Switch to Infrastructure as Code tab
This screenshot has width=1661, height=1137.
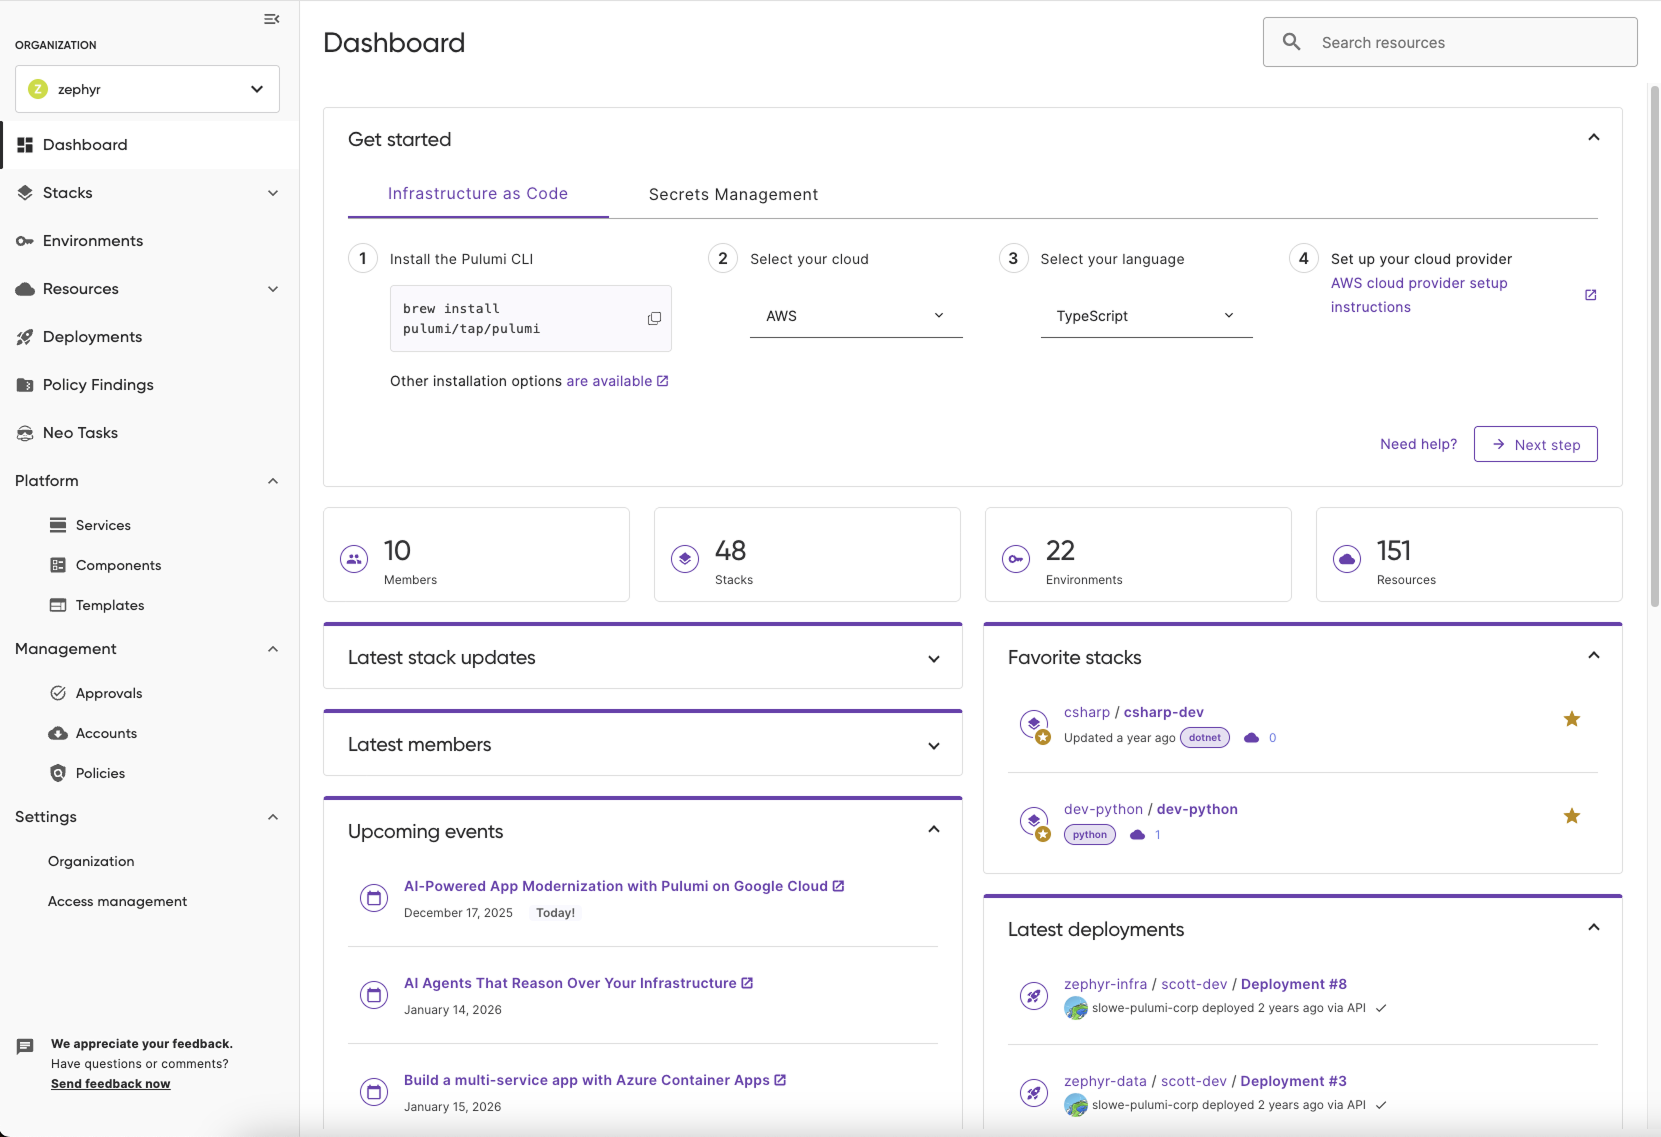(x=478, y=194)
